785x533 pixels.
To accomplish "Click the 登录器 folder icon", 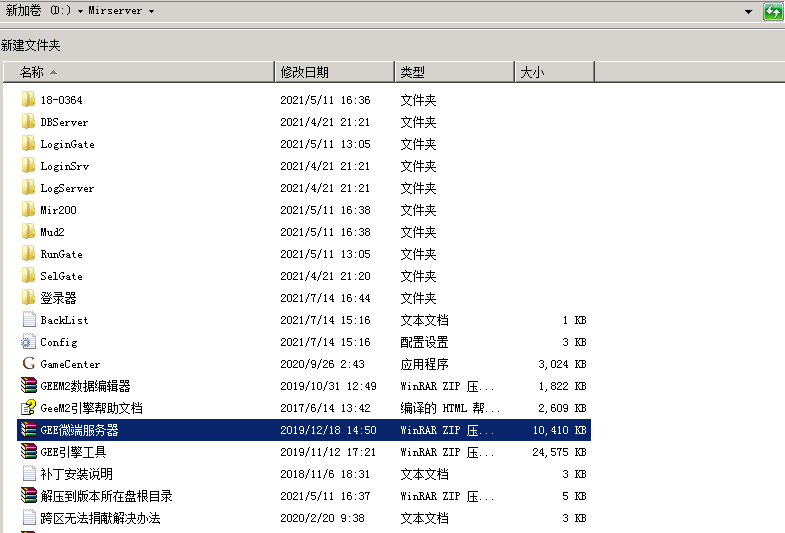I will click(x=28, y=298).
